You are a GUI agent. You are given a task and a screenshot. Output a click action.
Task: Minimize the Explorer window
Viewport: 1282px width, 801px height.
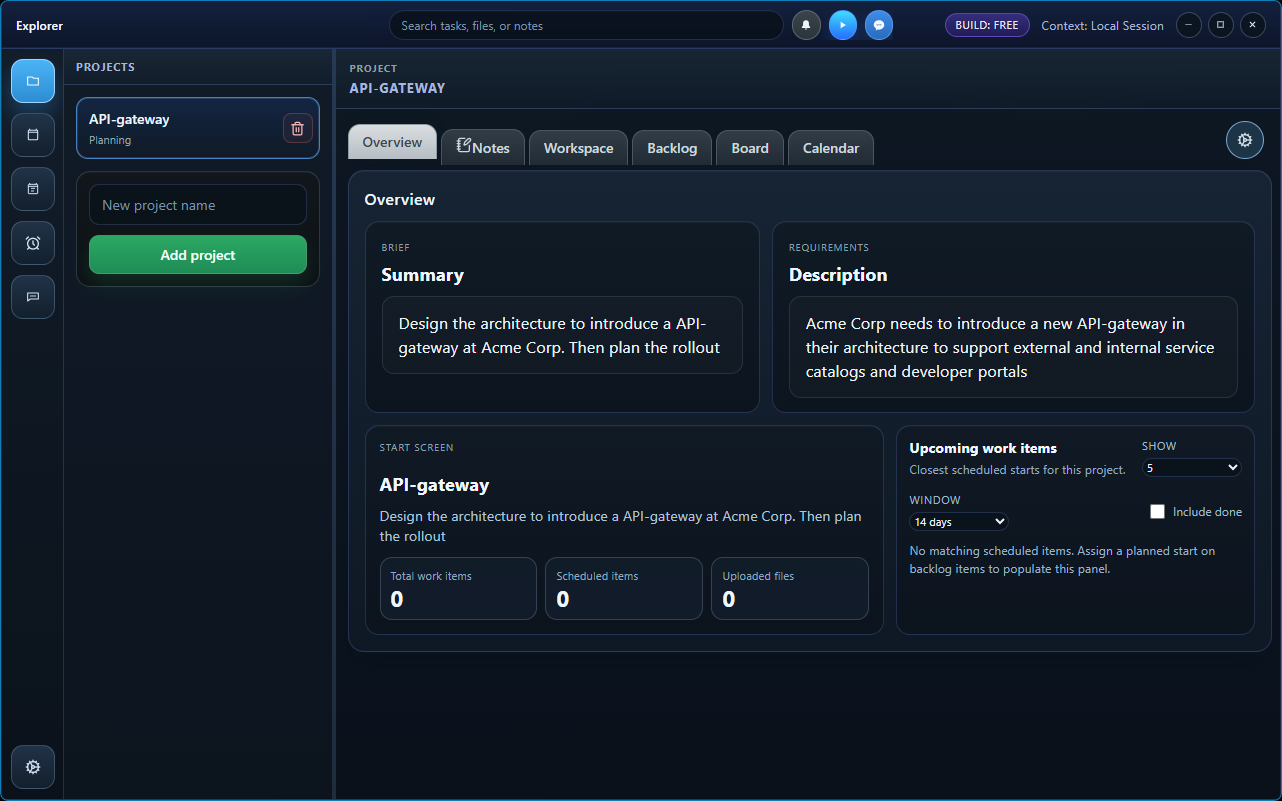coord(1188,25)
